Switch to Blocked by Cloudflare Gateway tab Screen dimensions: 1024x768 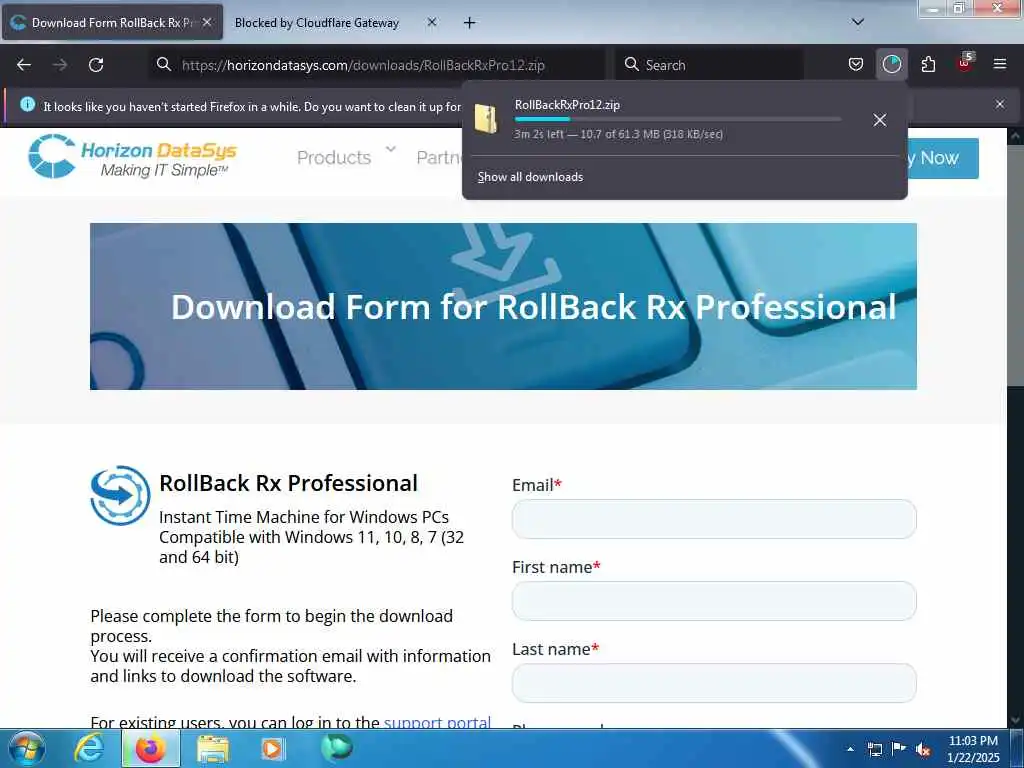pyautogui.click(x=317, y=23)
